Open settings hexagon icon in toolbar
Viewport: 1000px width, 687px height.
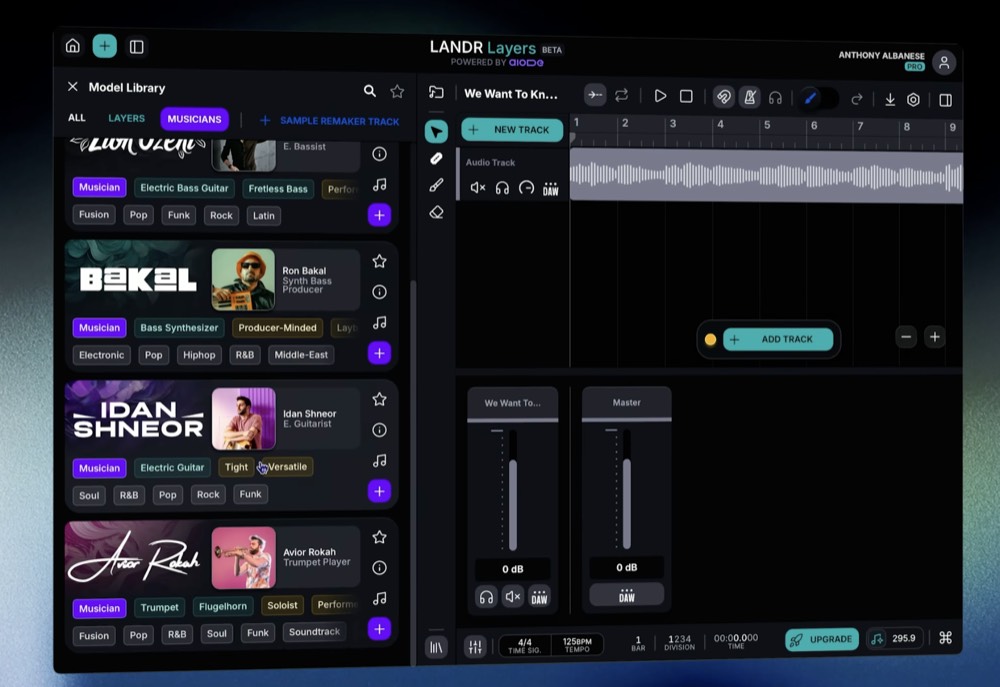pos(913,100)
